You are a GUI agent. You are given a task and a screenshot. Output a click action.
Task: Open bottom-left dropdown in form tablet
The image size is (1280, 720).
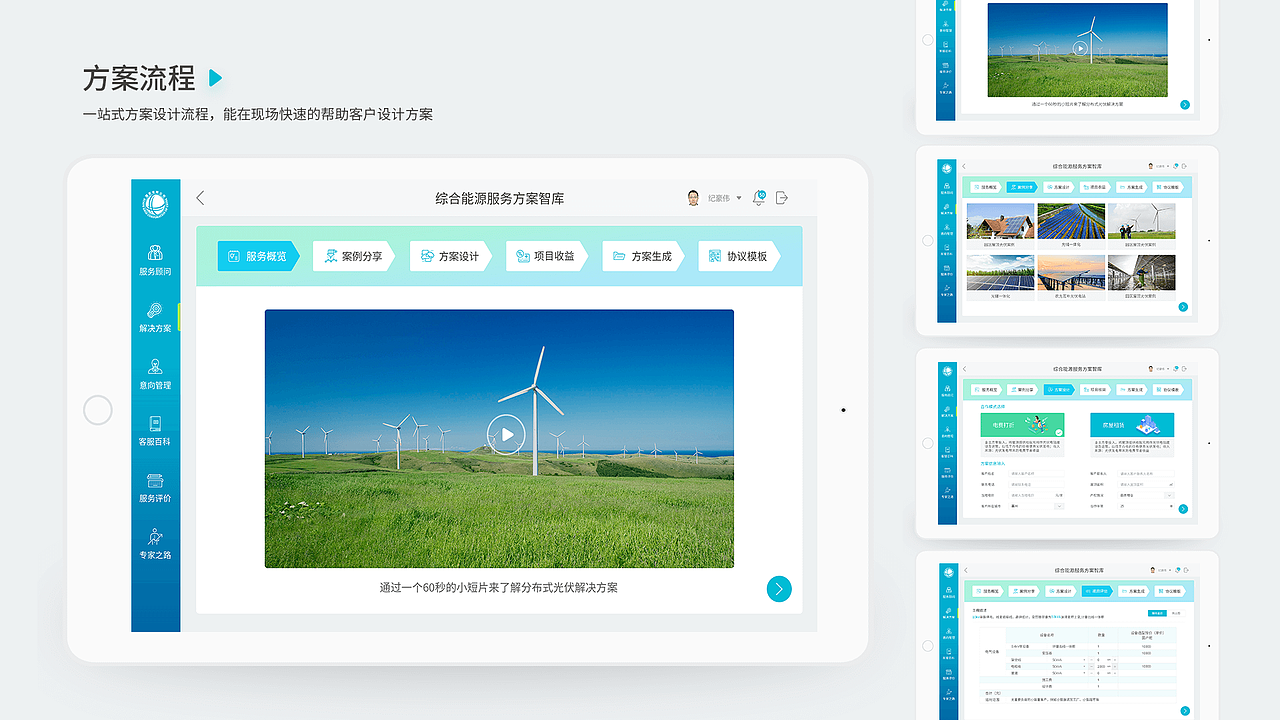click(x=1036, y=506)
